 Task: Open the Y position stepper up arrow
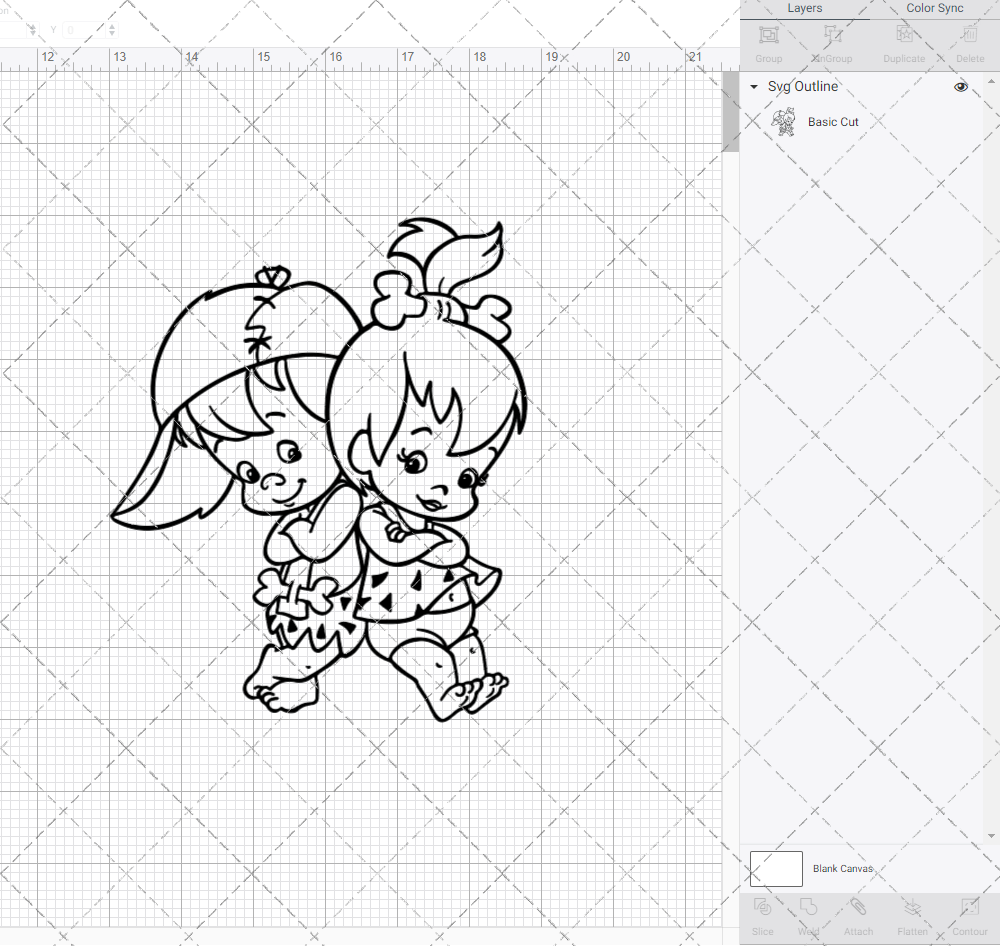click(111, 25)
